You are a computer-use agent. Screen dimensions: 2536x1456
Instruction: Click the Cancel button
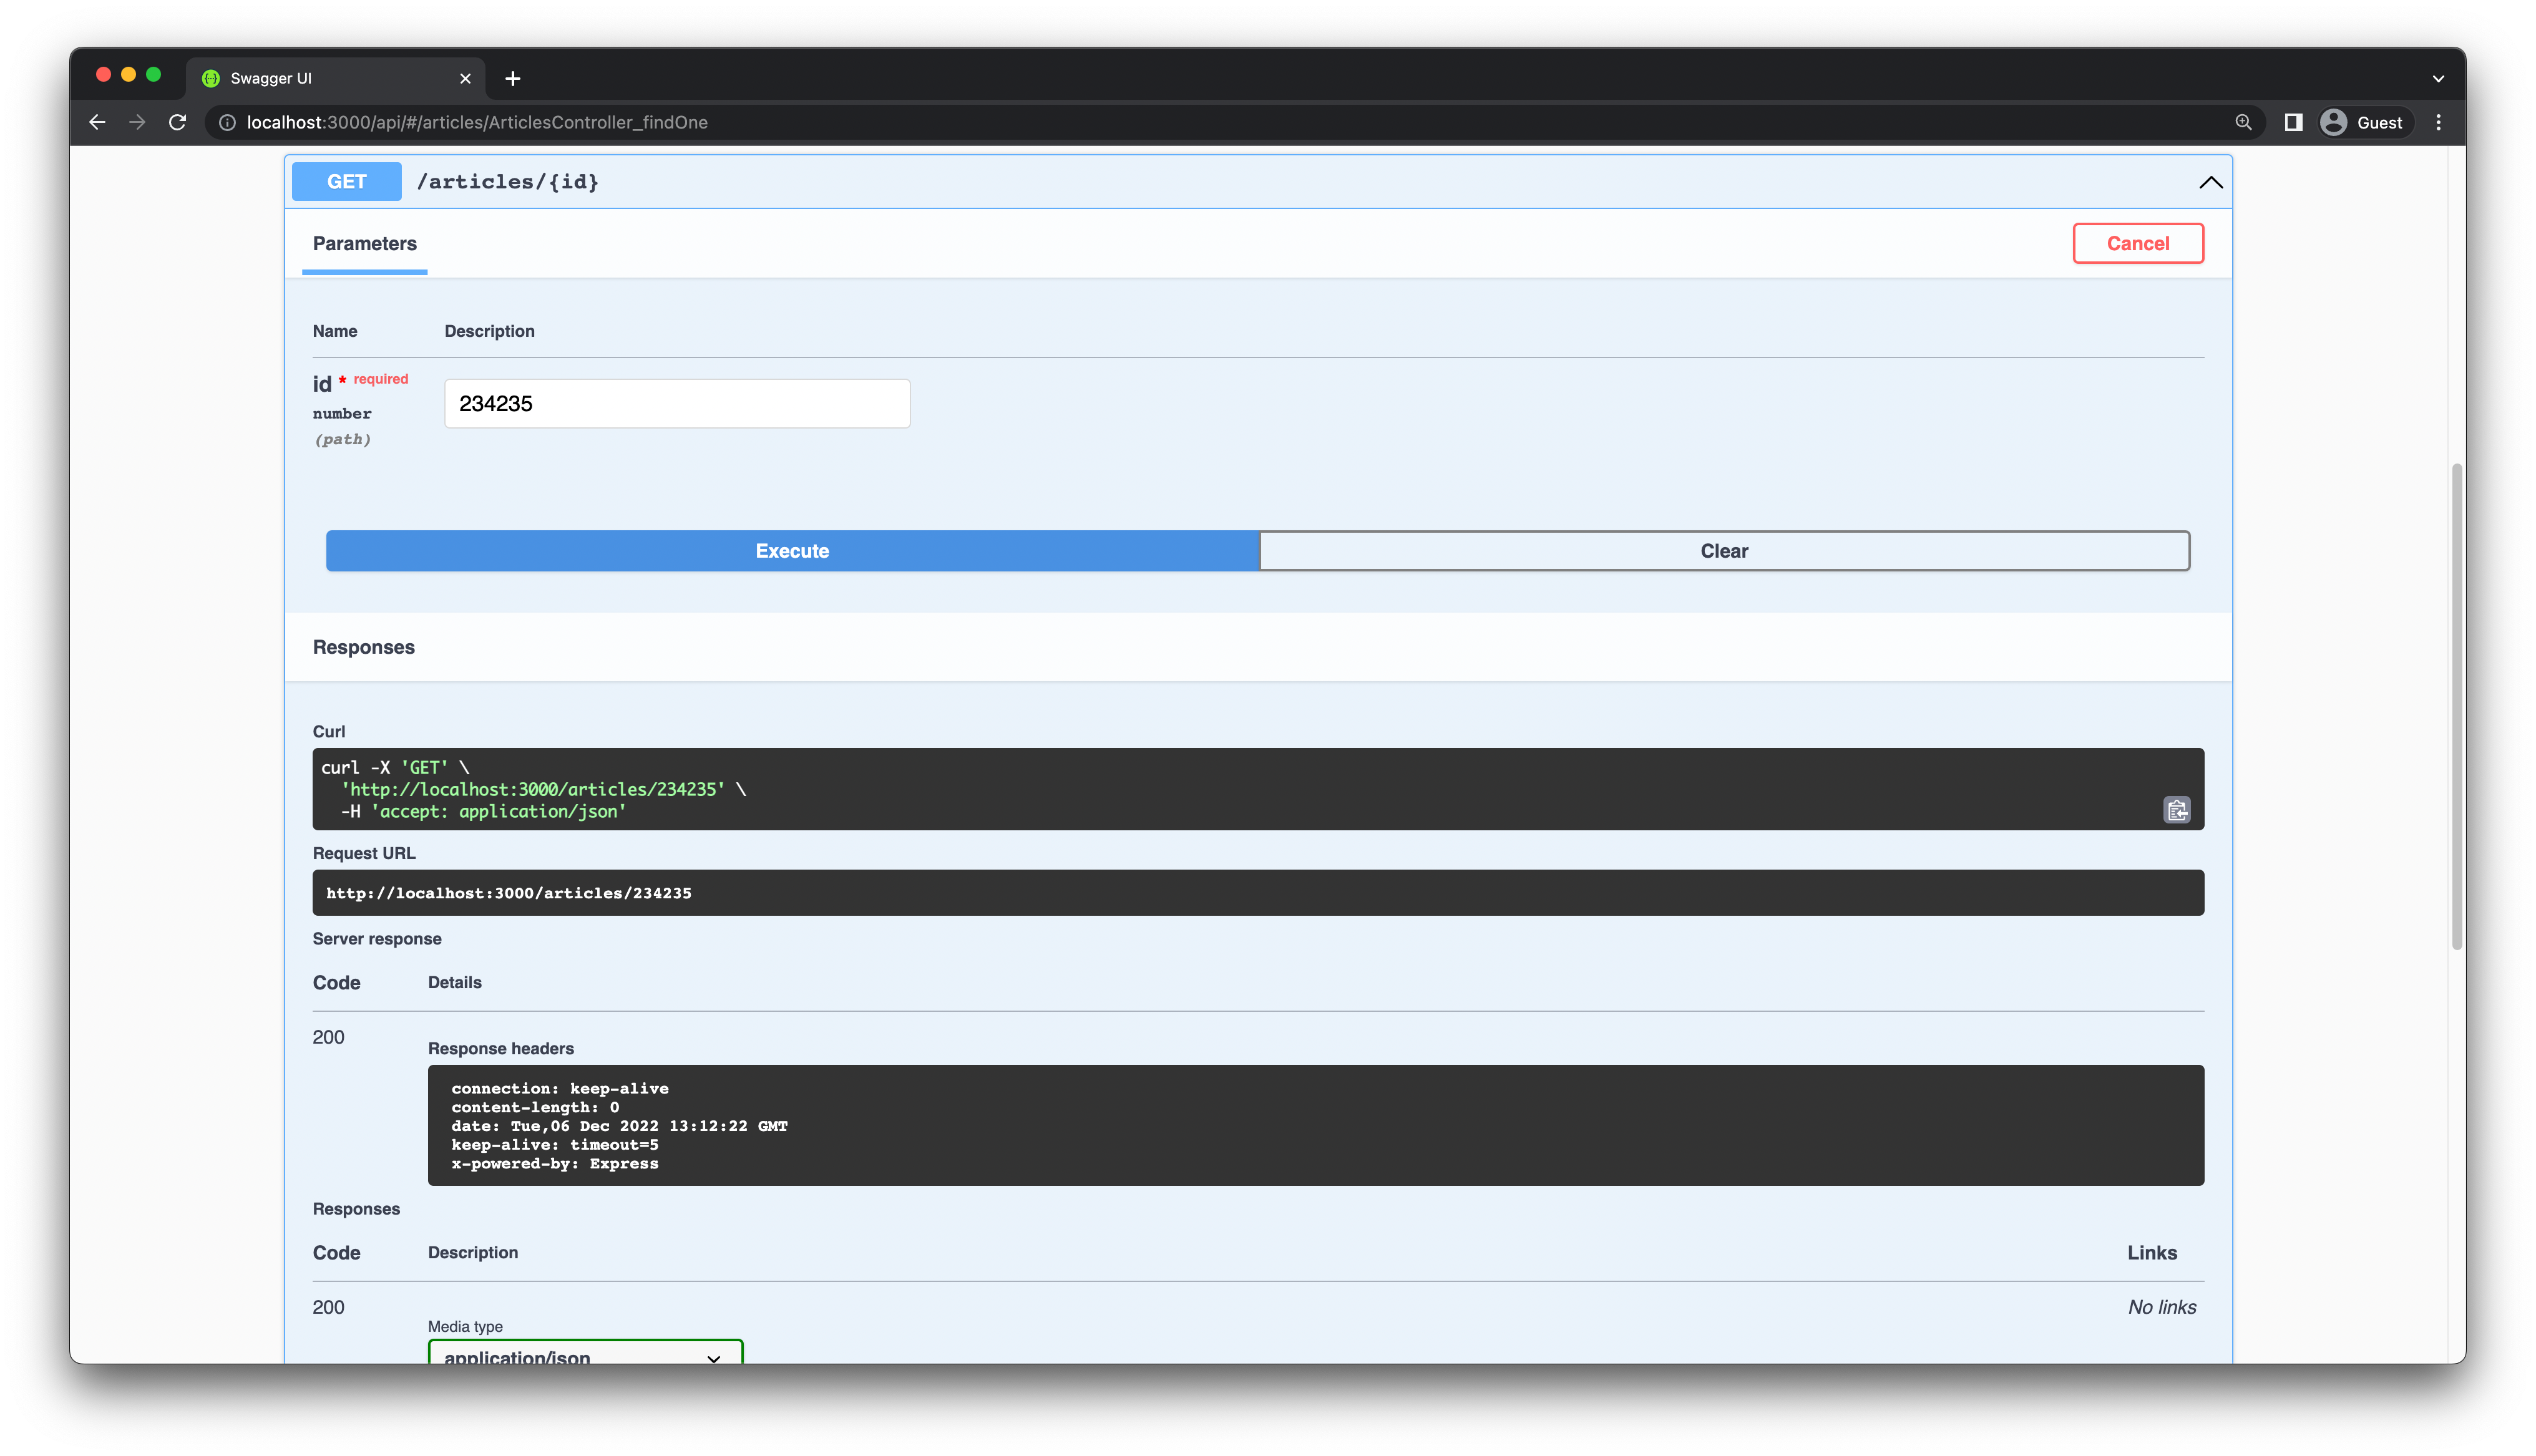(x=2139, y=242)
